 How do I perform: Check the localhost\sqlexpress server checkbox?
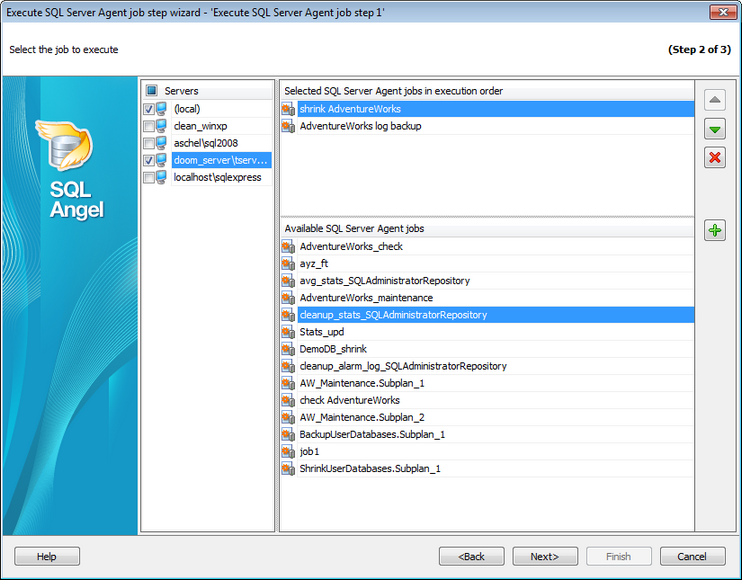[x=149, y=178]
